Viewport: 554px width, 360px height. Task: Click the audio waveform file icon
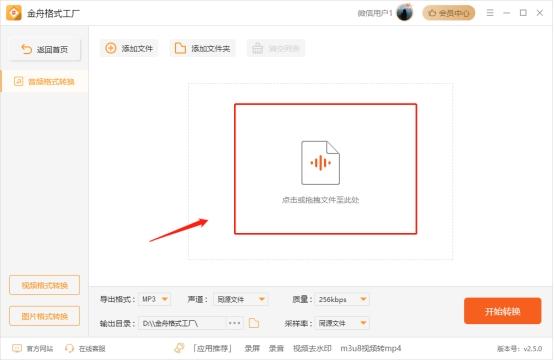click(x=320, y=163)
